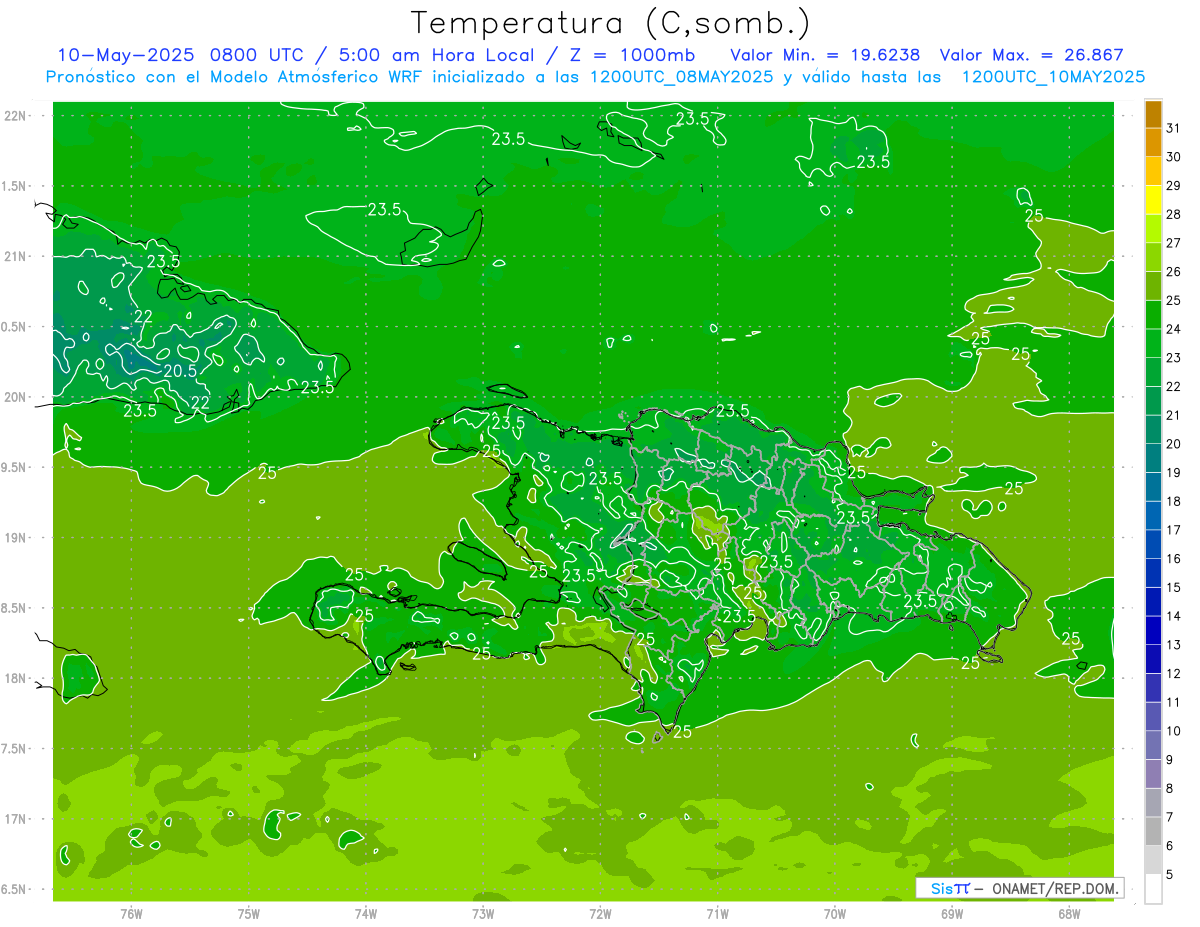Image resolution: width=1200 pixels, height=927 pixels.
Task: Pick the blue swatch between 14 and 15
Action: (x=1154, y=602)
